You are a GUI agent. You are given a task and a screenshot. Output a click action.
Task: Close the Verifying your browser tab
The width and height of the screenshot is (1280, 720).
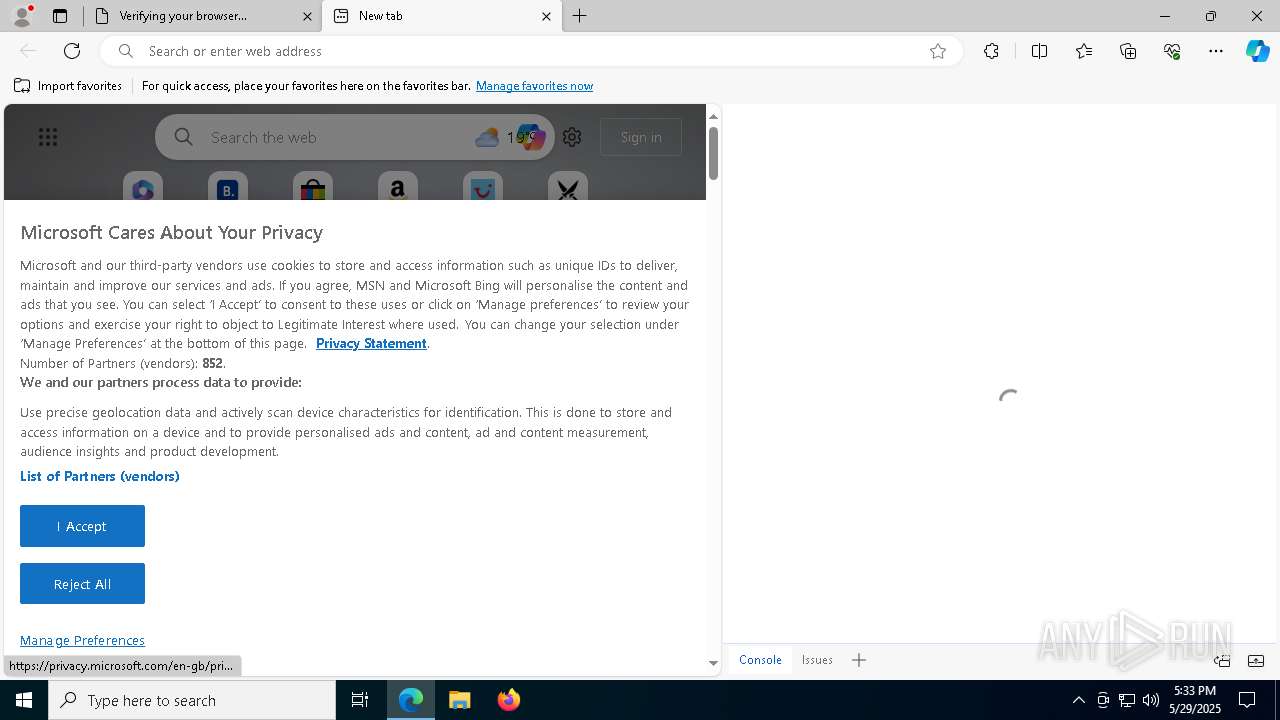click(x=307, y=16)
